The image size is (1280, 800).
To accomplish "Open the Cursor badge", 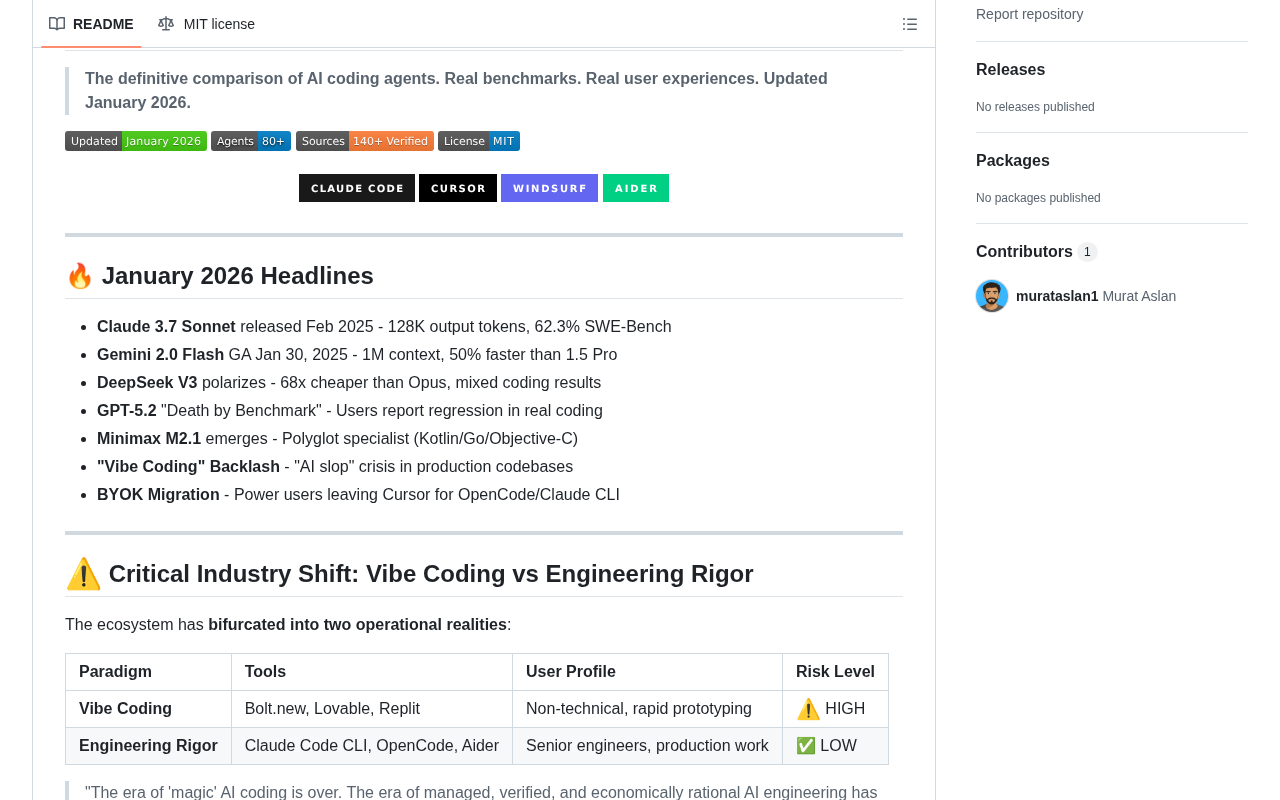I will [x=458, y=188].
